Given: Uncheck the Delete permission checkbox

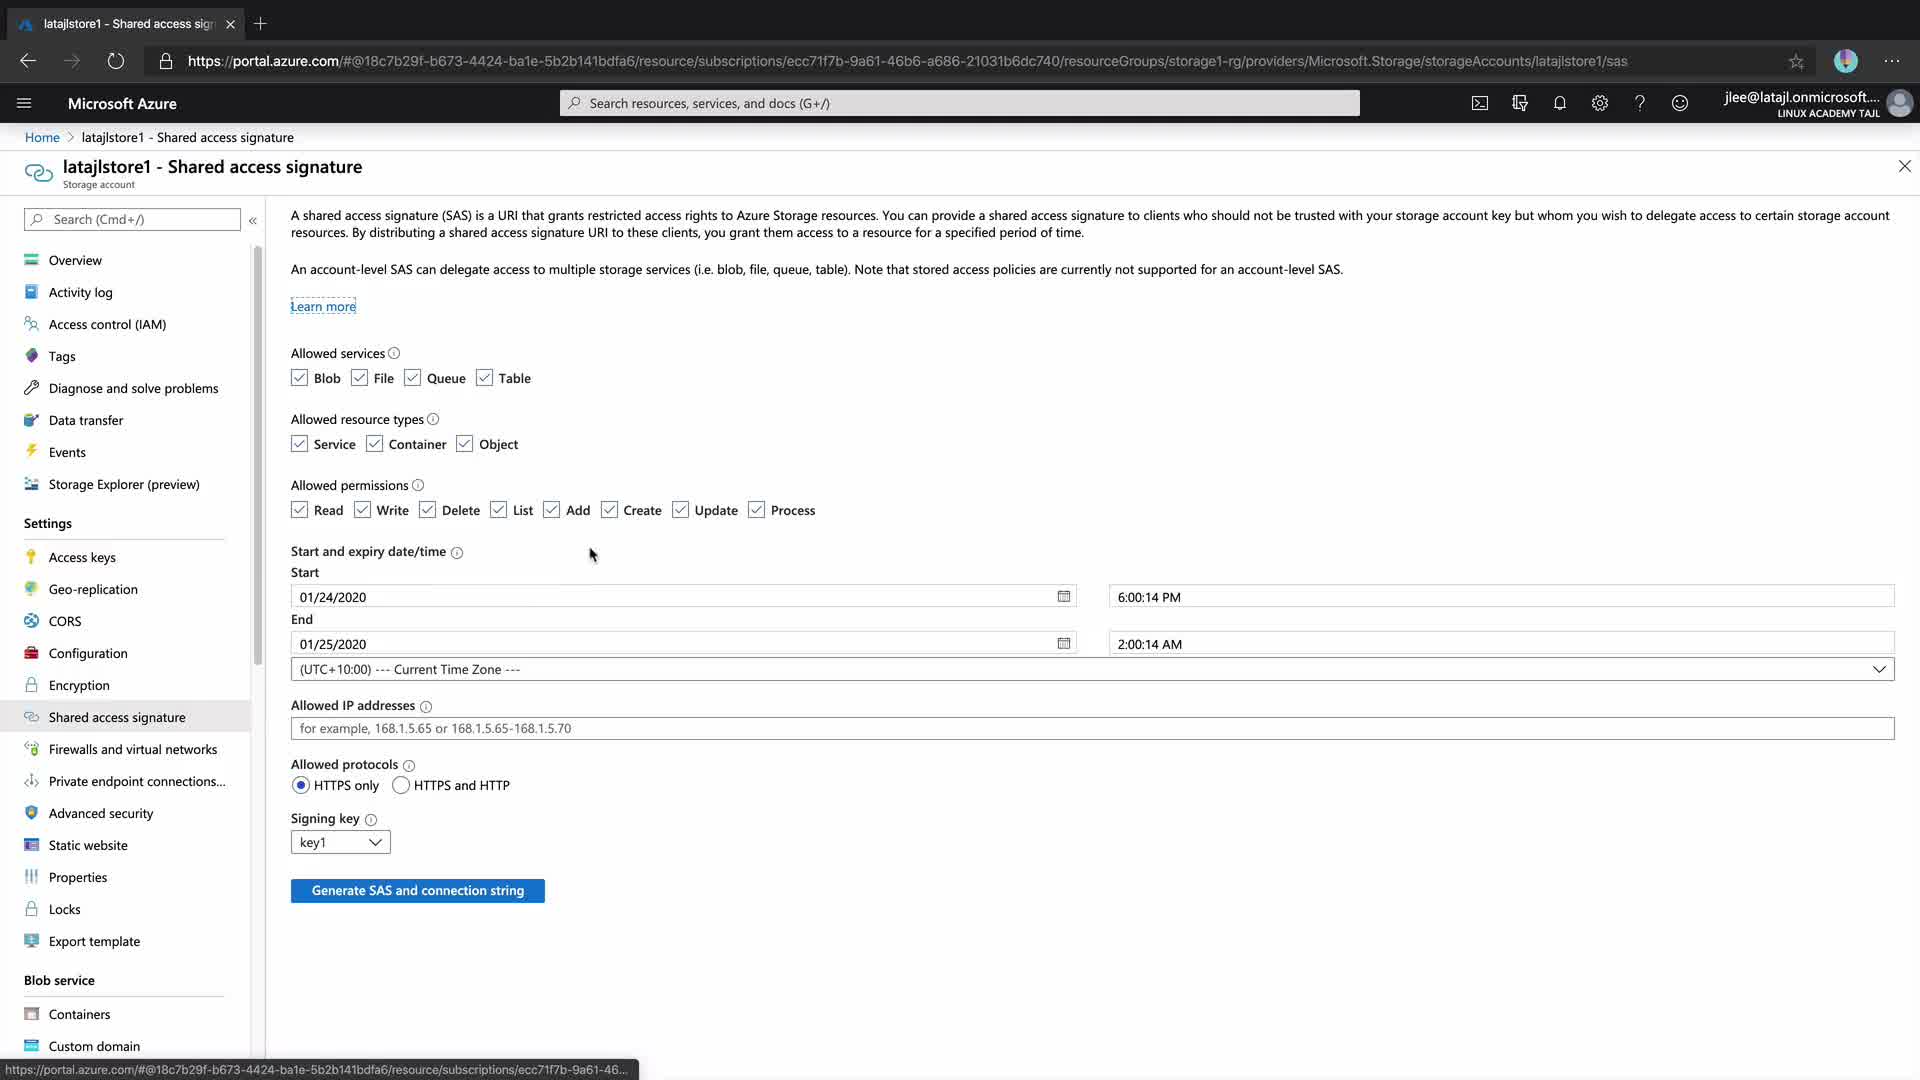Looking at the screenshot, I should click(428, 510).
